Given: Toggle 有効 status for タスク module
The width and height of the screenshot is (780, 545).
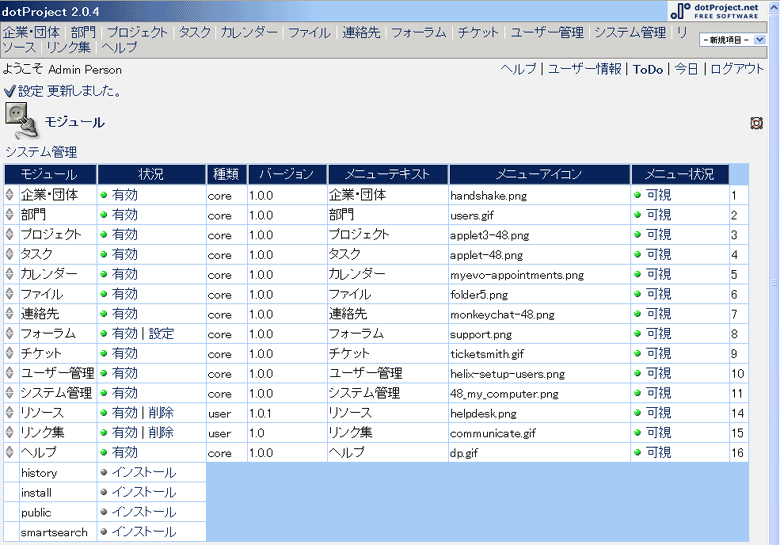Looking at the screenshot, I should point(124,254).
